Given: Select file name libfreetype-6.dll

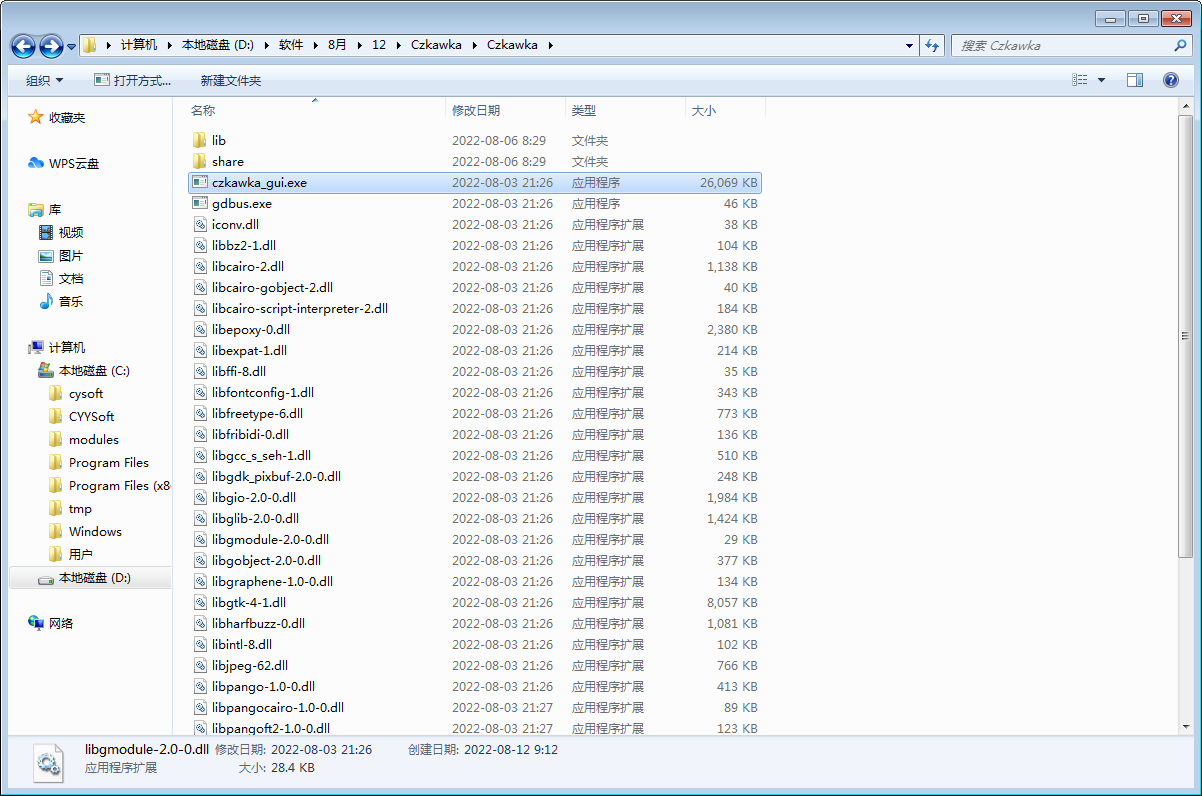Looking at the screenshot, I should pyautogui.click(x=257, y=413).
